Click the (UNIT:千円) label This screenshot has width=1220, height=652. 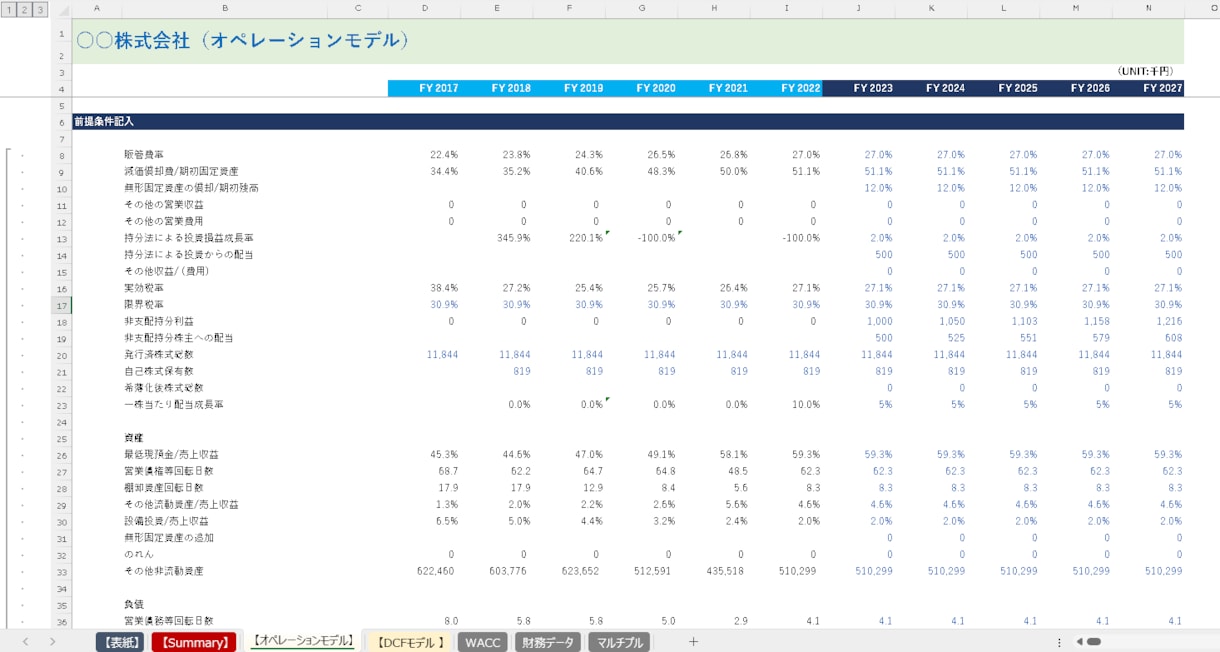[1145, 72]
